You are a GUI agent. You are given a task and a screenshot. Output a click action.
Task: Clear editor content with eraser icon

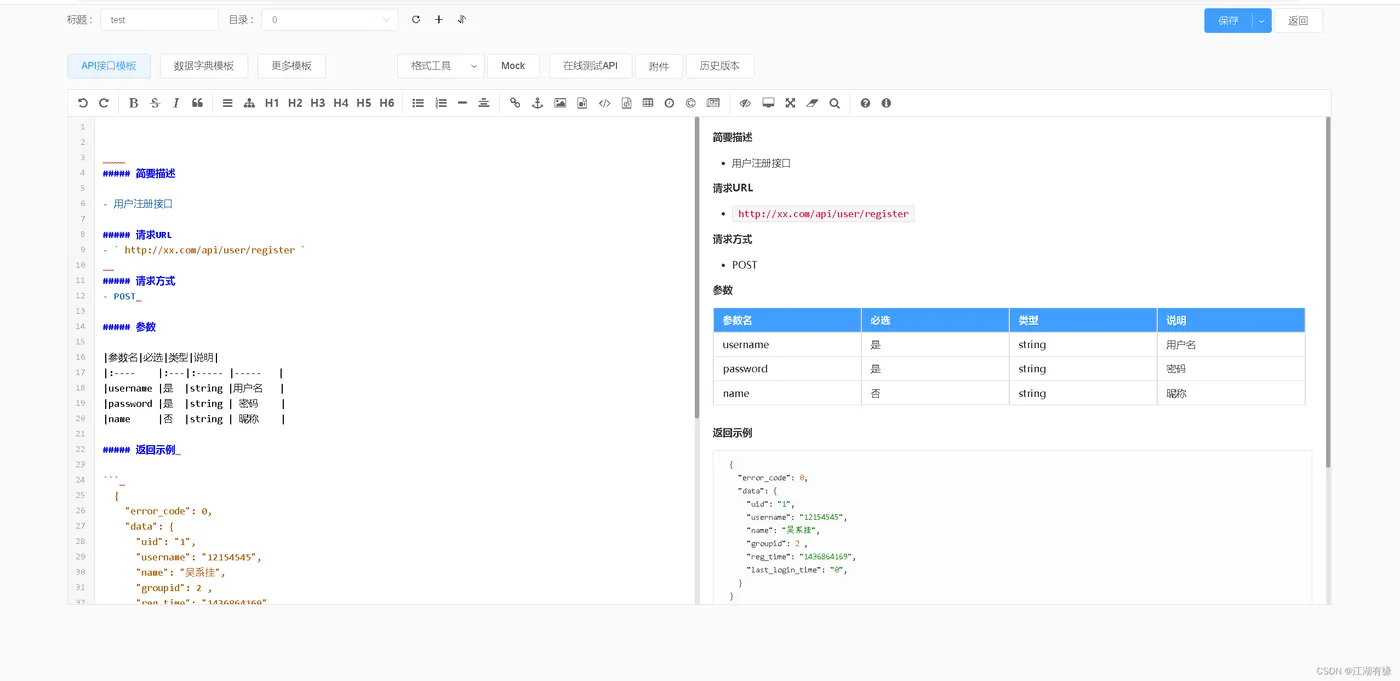pyautogui.click(x=812, y=103)
